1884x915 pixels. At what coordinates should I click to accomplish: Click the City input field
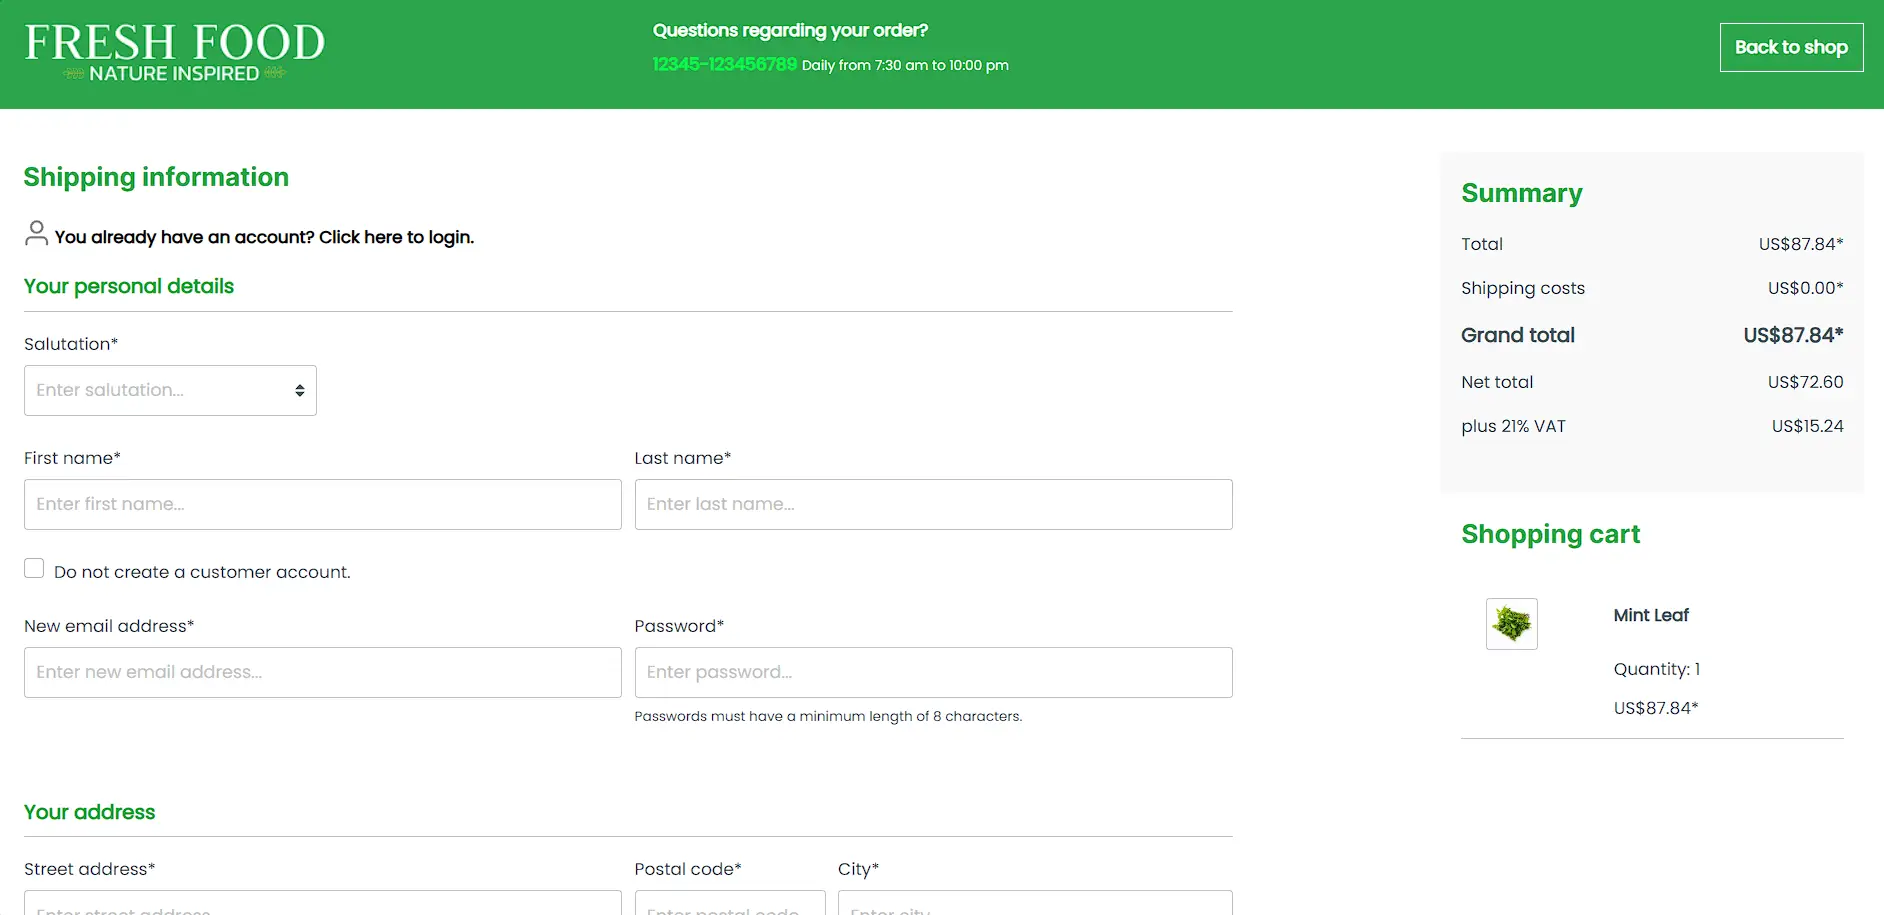tap(1034, 904)
